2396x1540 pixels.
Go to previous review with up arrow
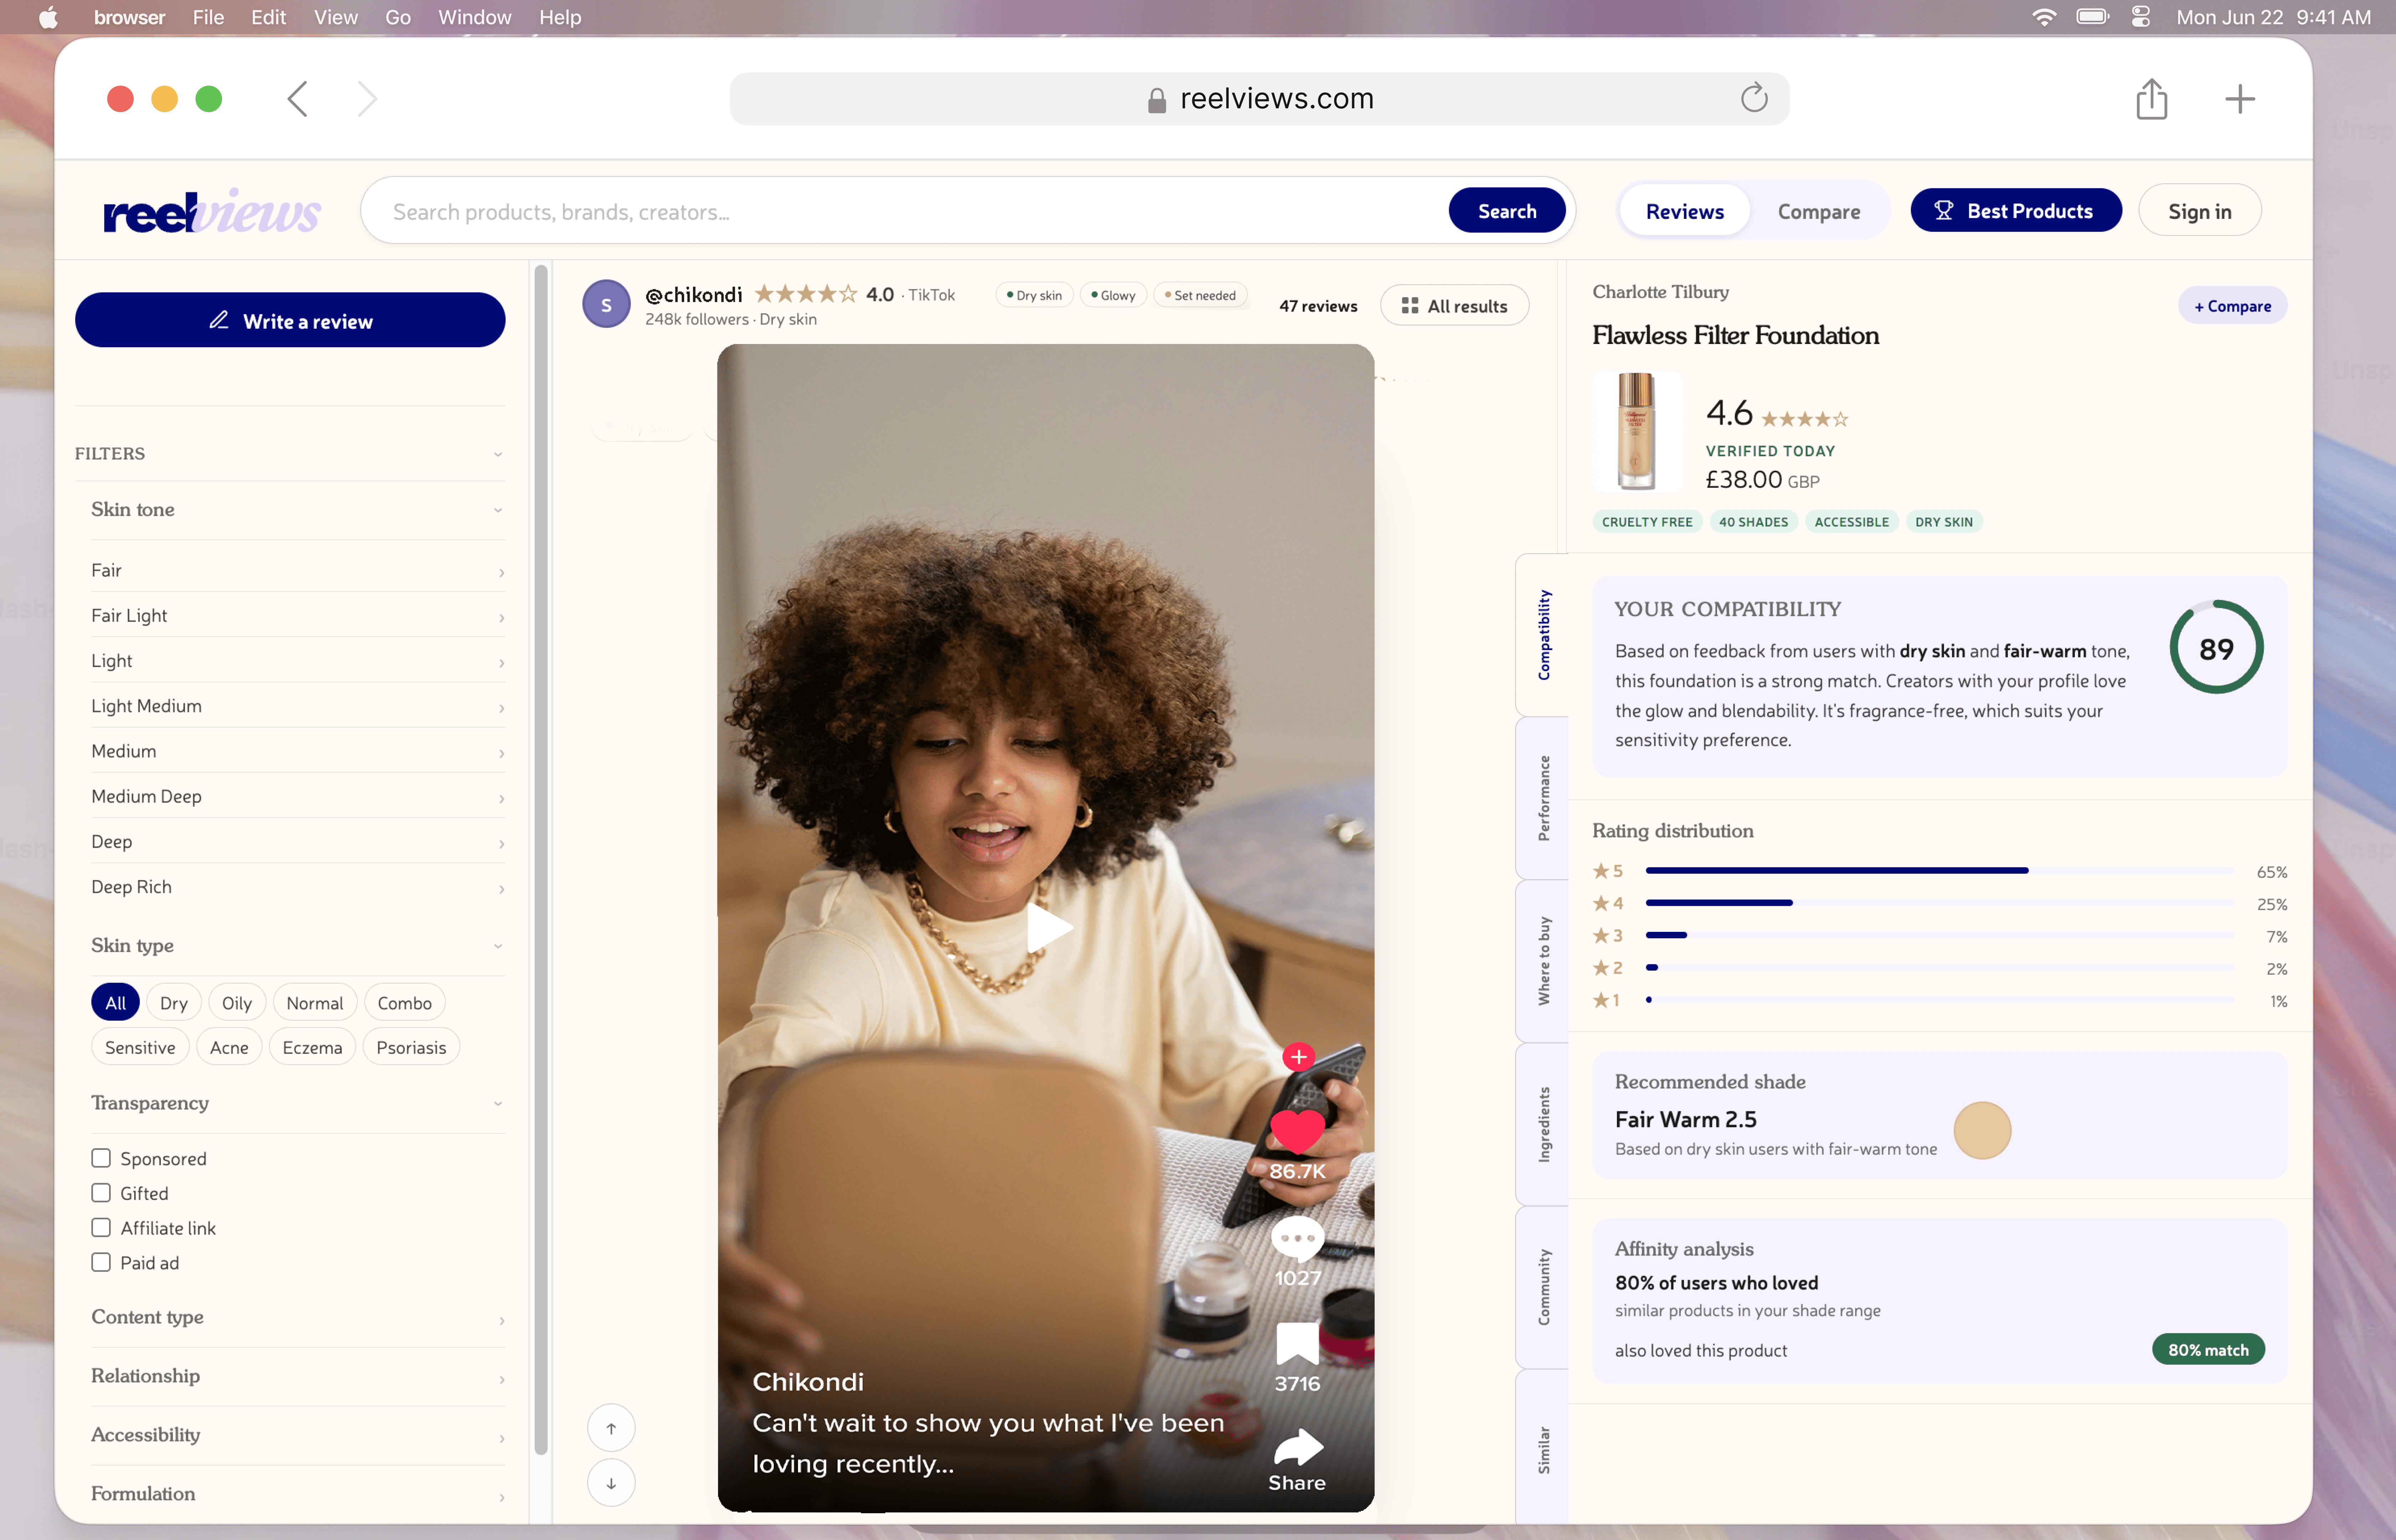[x=611, y=1428]
